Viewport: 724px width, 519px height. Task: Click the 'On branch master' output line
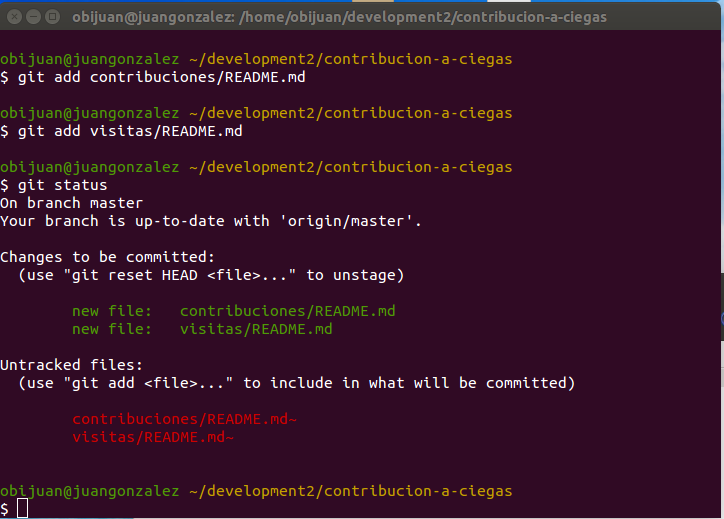(x=71, y=203)
